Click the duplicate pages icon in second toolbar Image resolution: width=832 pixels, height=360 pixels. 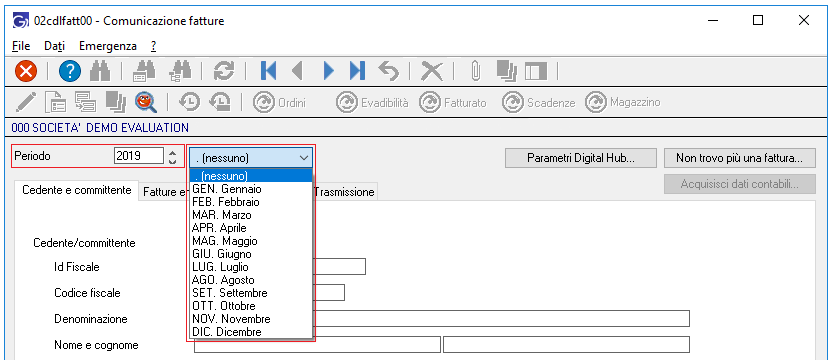pos(115,101)
